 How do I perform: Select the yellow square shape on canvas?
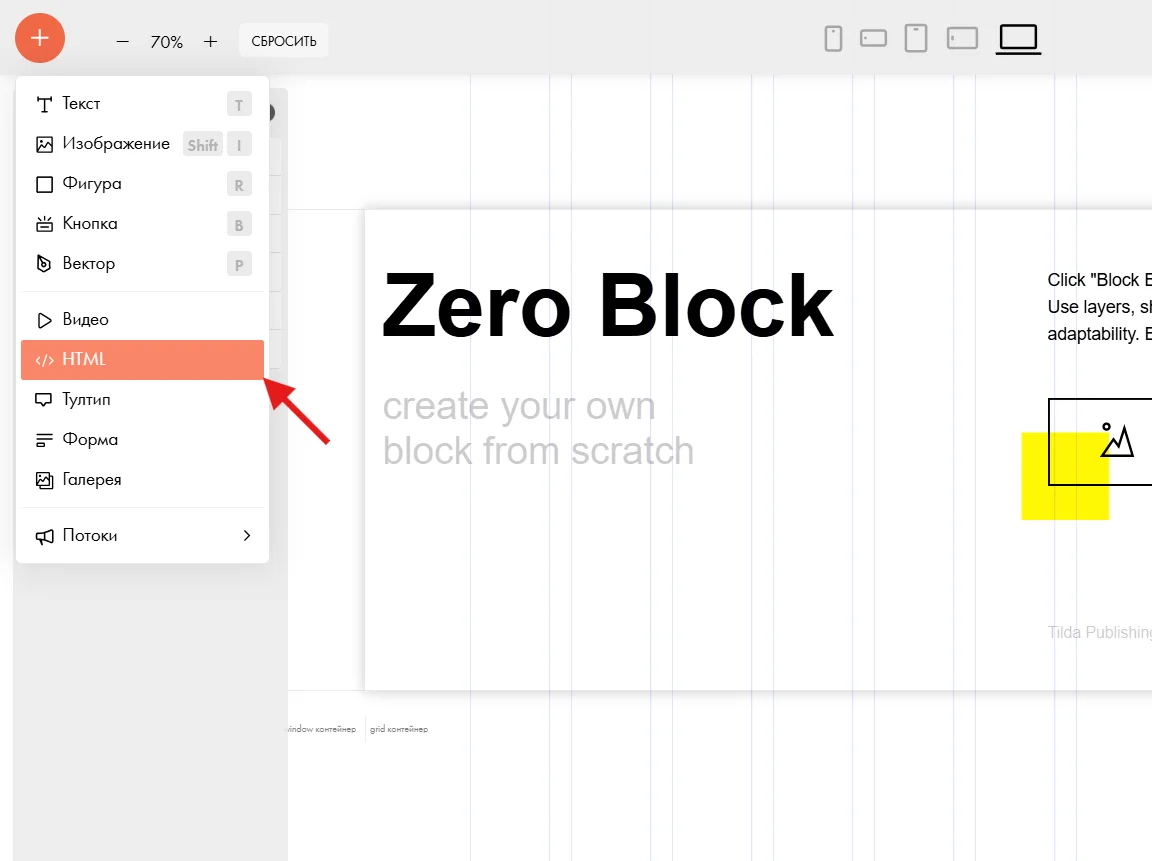(x=1065, y=476)
